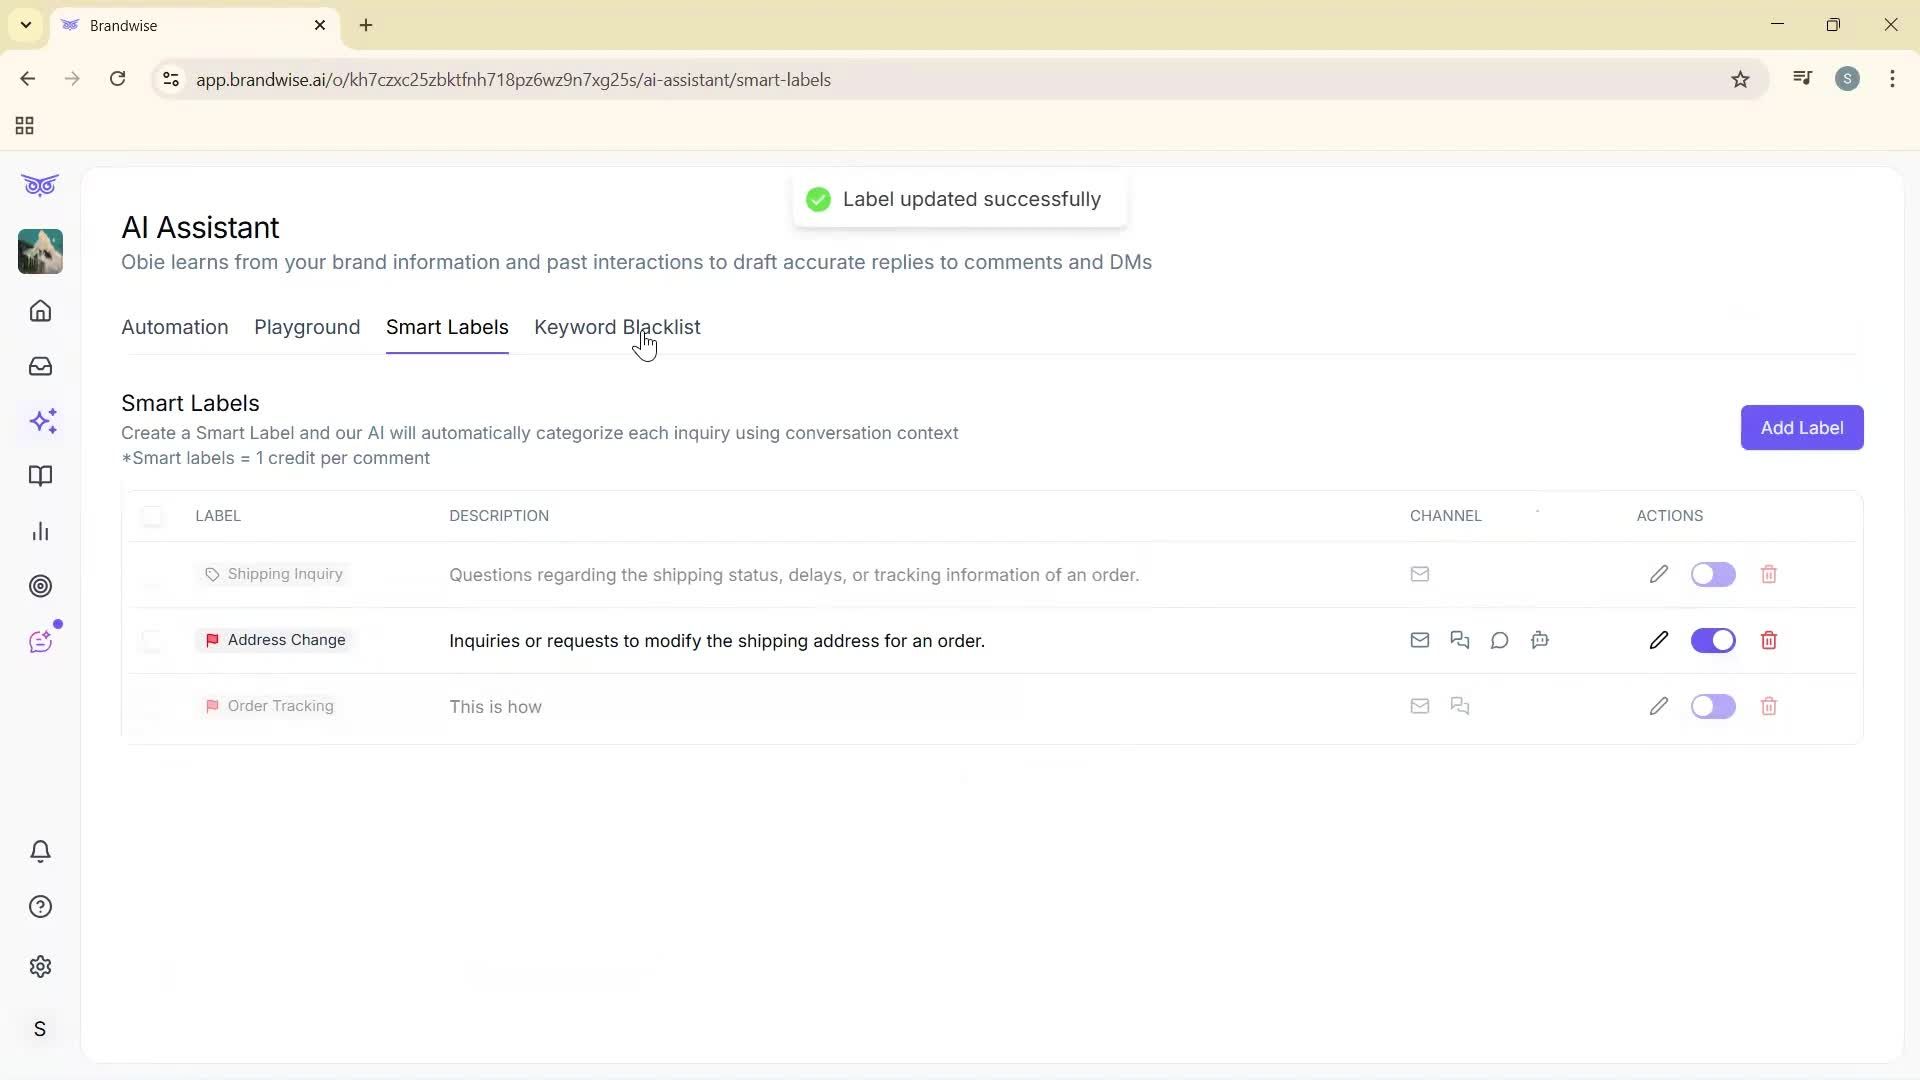Open the Keyword Blacklist tab
1920x1080 pixels.
616,327
